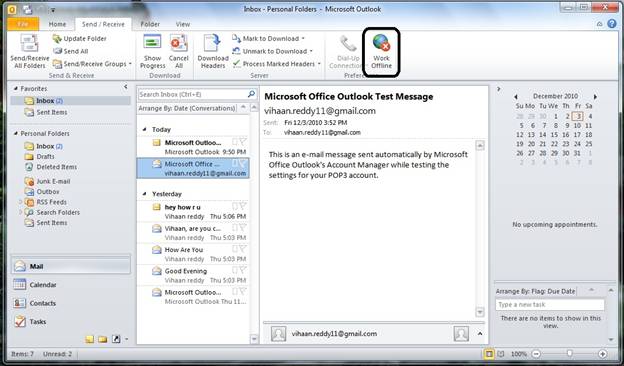Click Update Folder in ribbon
This screenshot has height=366, width=624.
(80, 39)
